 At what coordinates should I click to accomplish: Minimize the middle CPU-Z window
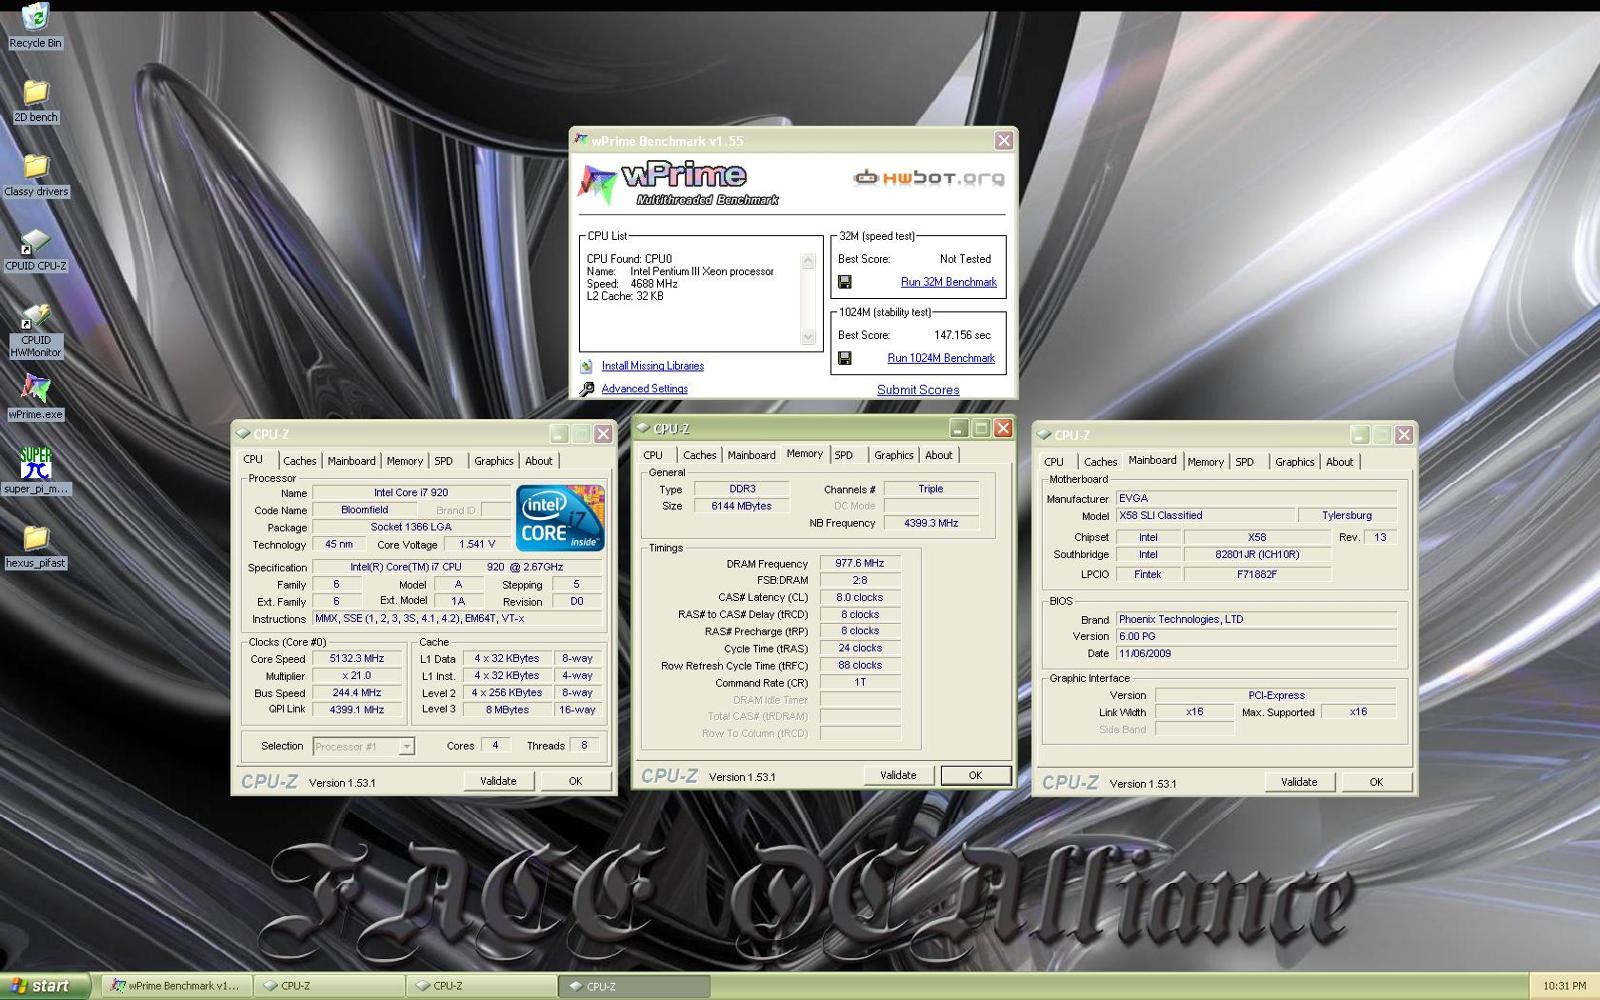959,428
